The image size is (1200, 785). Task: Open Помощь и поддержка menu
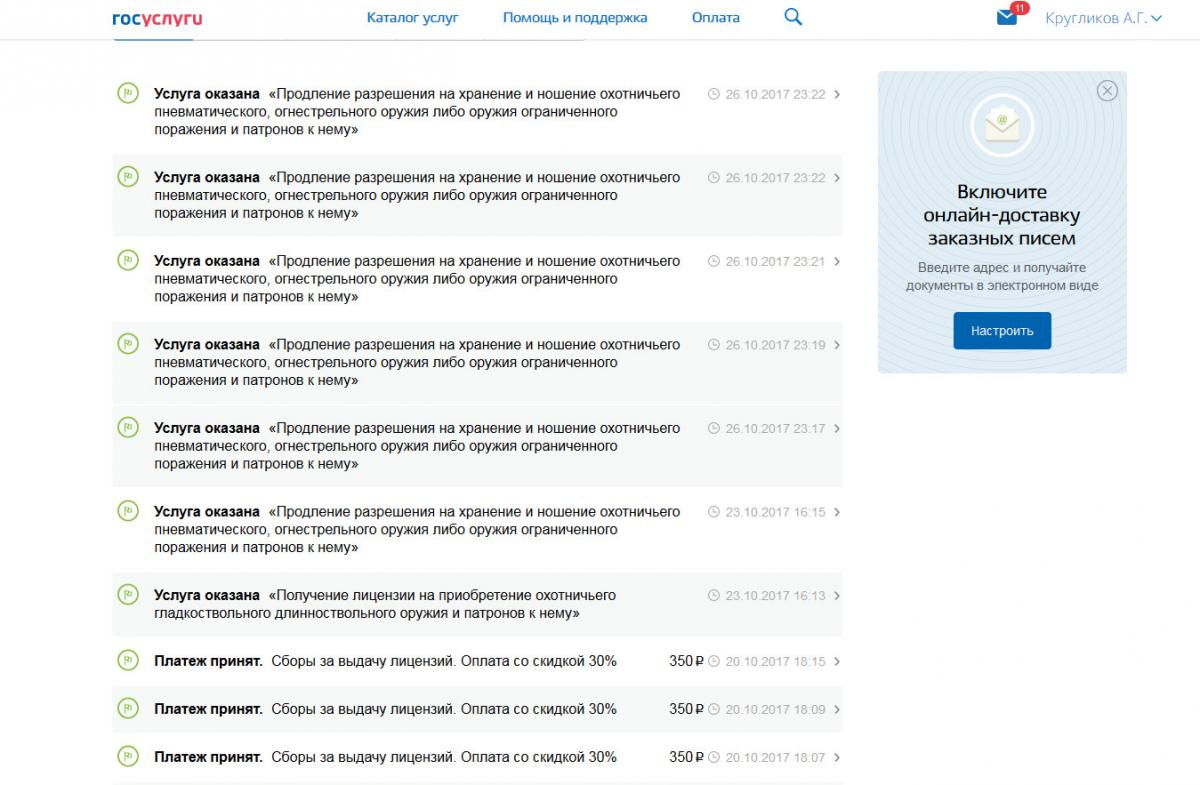coord(575,18)
